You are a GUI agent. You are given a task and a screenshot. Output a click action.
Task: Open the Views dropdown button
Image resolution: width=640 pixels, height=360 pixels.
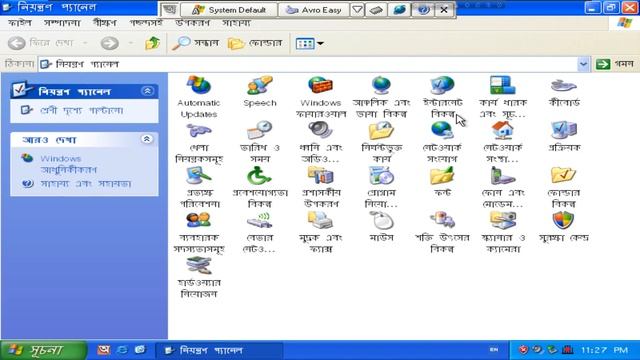click(x=309, y=43)
